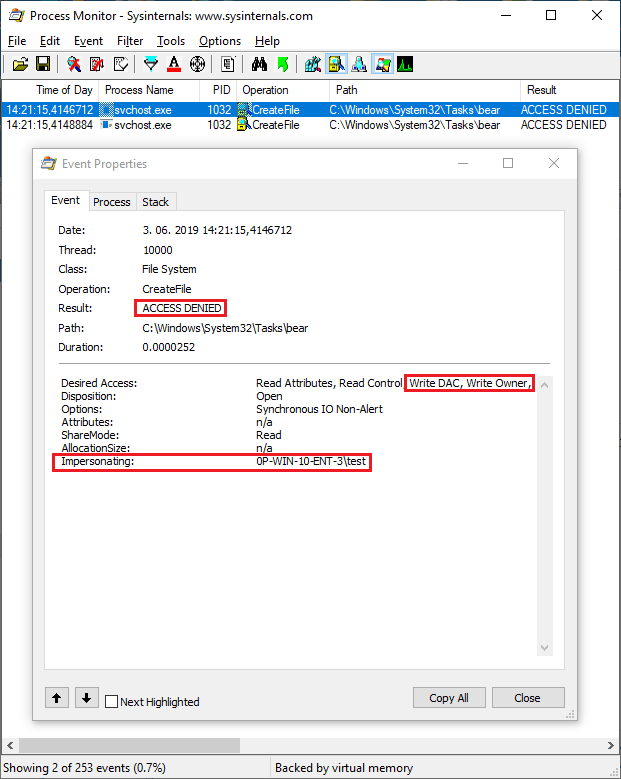Click the ShareMode value Read
This screenshot has width=621, height=779.
click(269, 435)
